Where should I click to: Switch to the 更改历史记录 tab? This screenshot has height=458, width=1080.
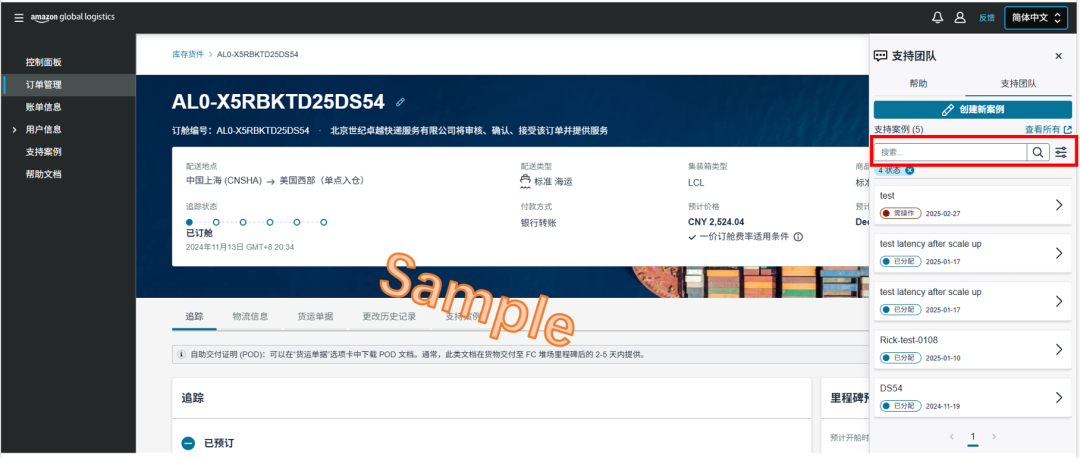point(389,316)
